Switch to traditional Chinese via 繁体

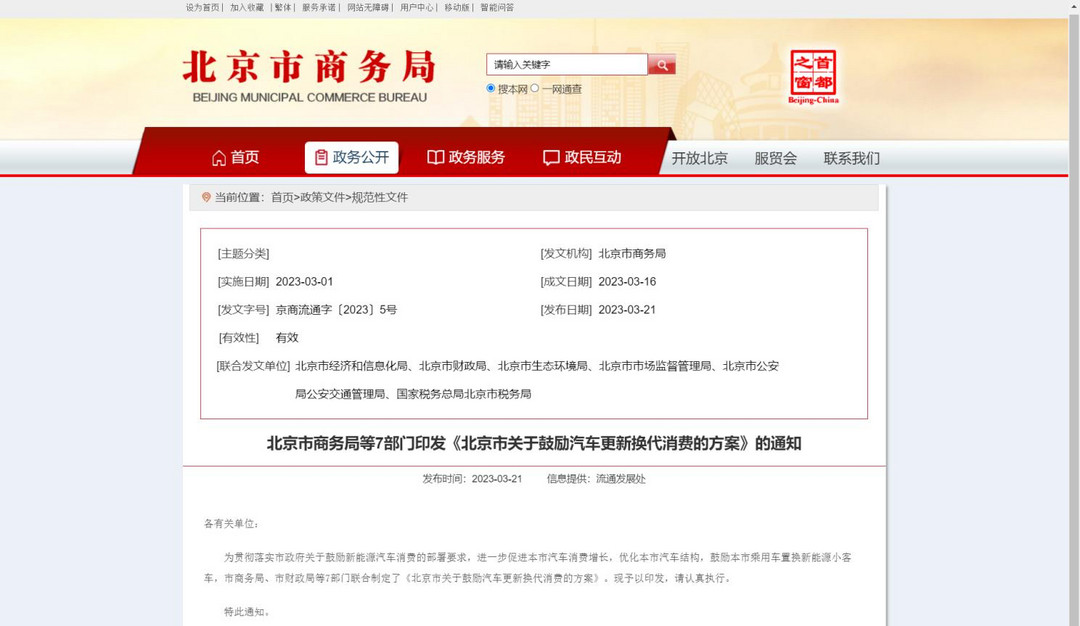pyautogui.click(x=282, y=8)
